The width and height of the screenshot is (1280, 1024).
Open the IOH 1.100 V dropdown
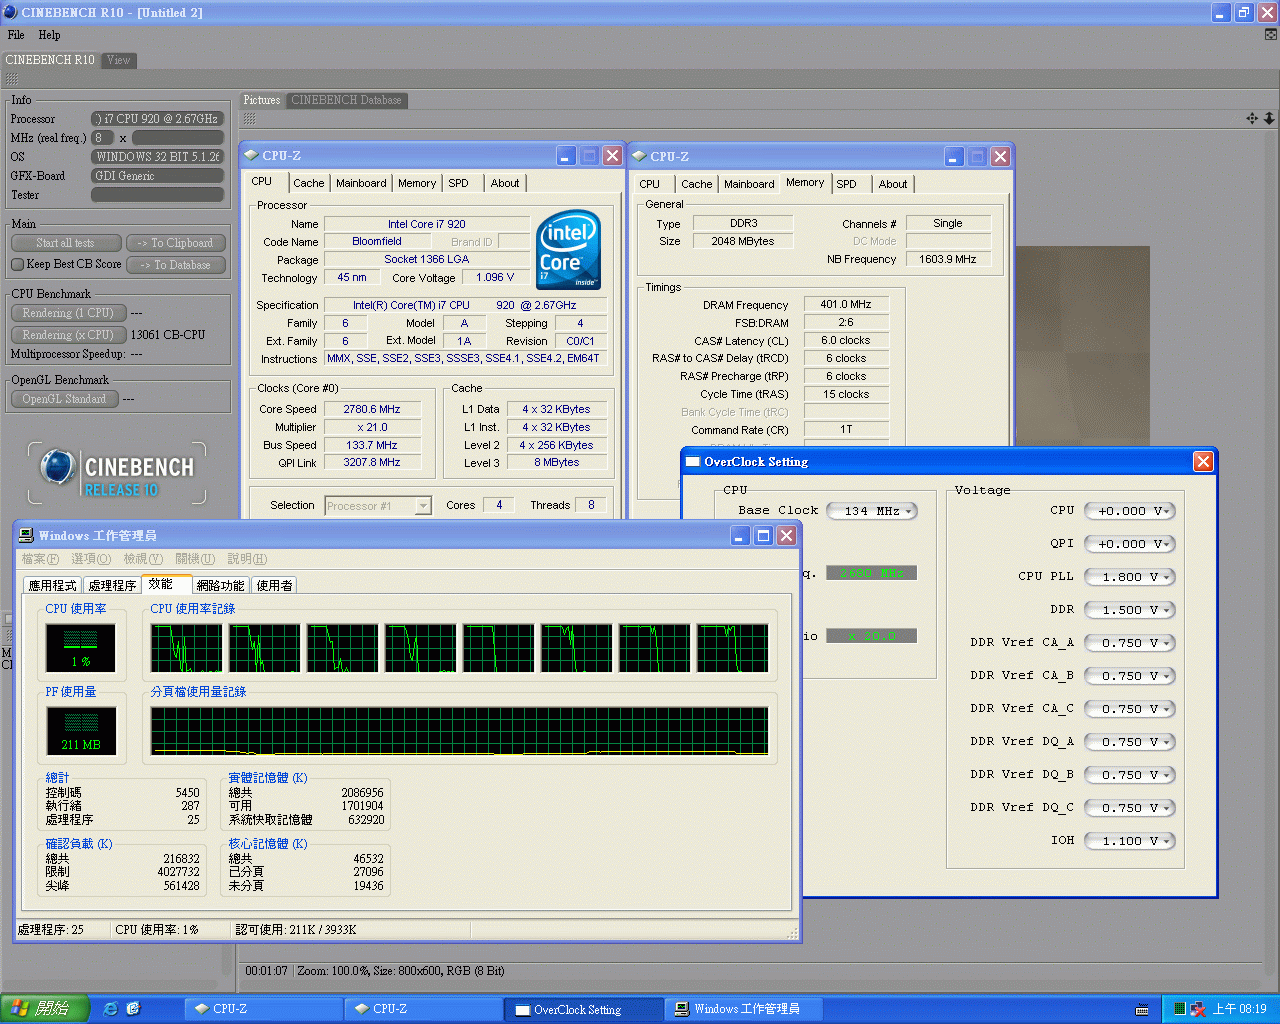coord(1129,841)
